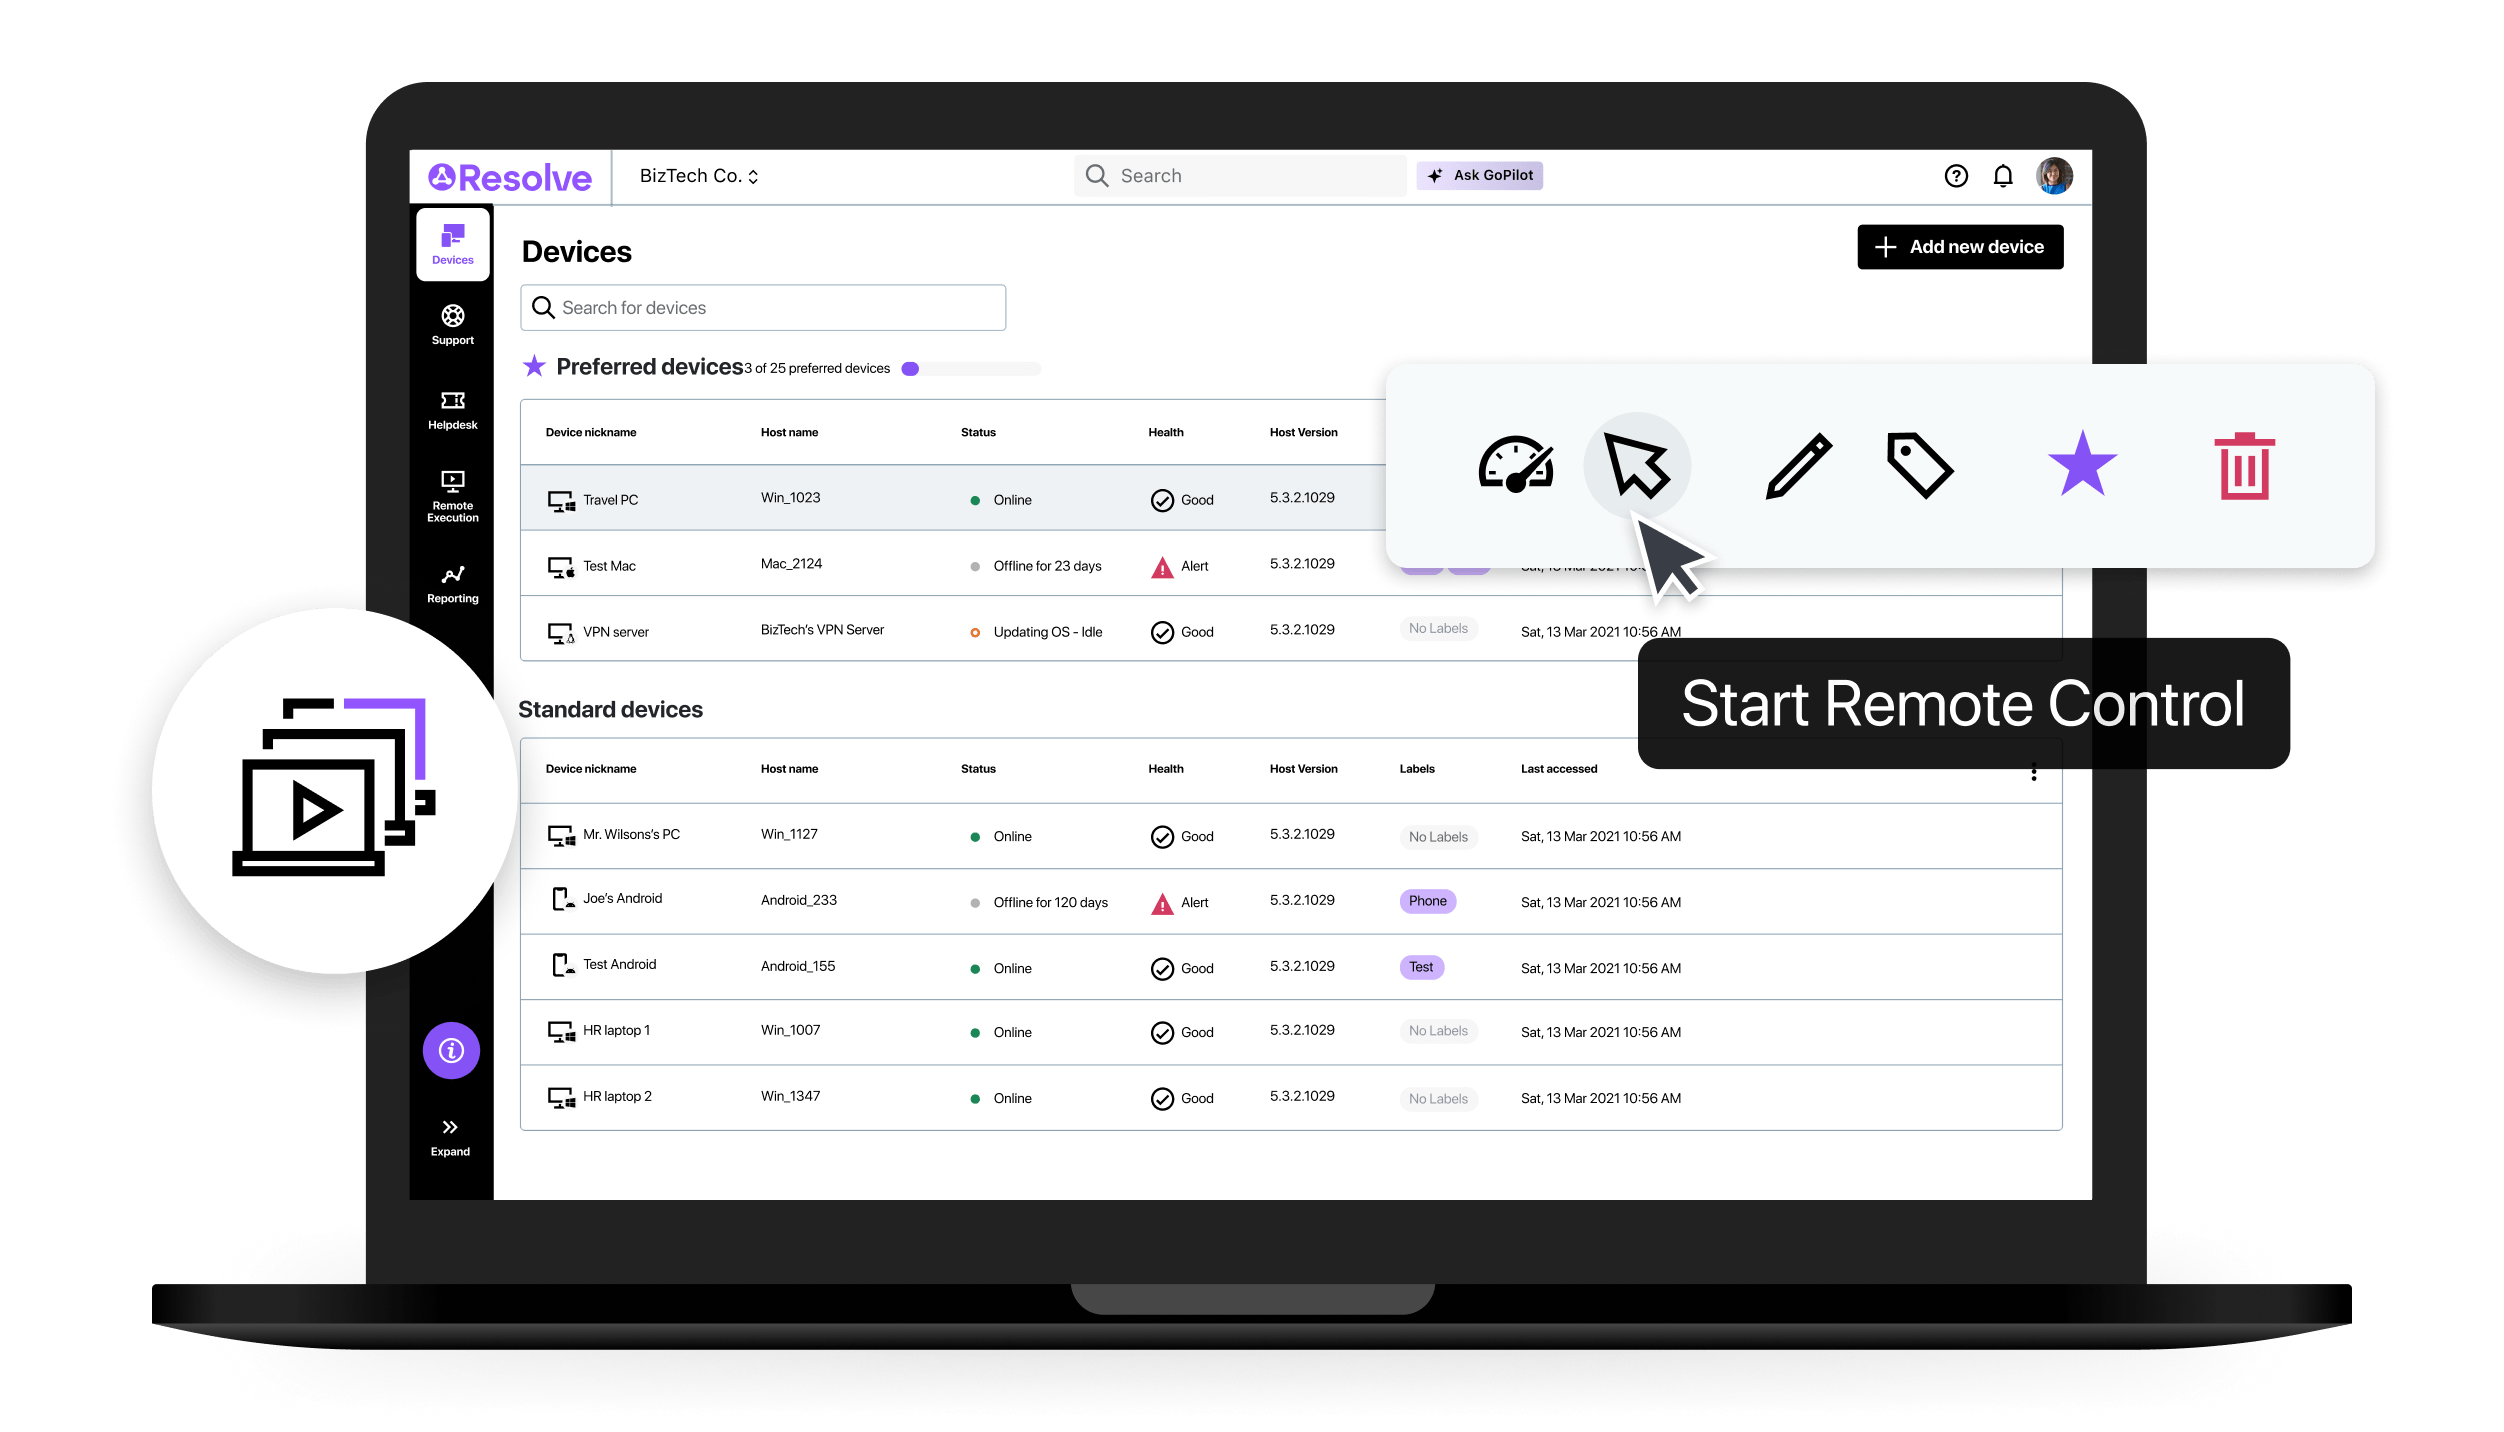Click the tag label icon for the device
The height and width of the screenshot is (1432, 2504).
pyautogui.click(x=1918, y=466)
